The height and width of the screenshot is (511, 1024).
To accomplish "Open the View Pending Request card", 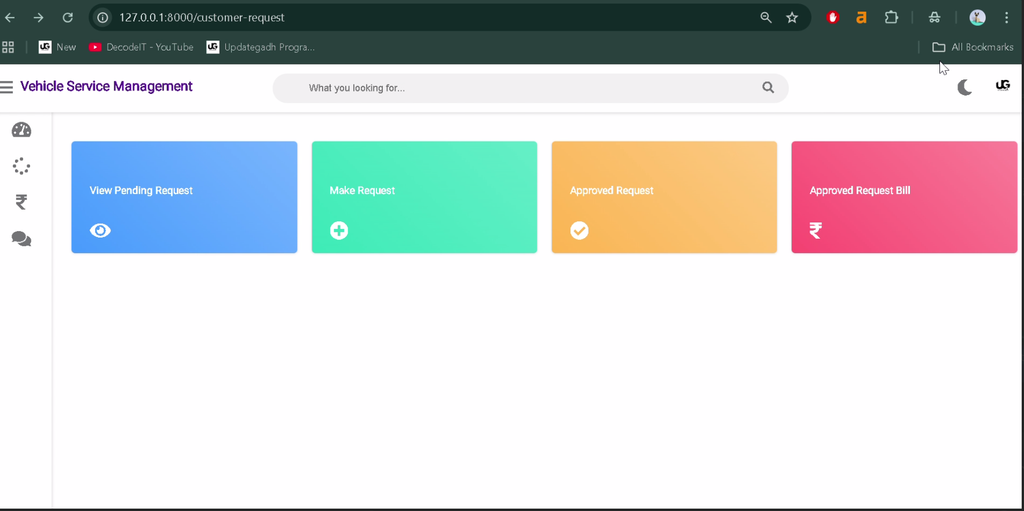I will point(184,197).
